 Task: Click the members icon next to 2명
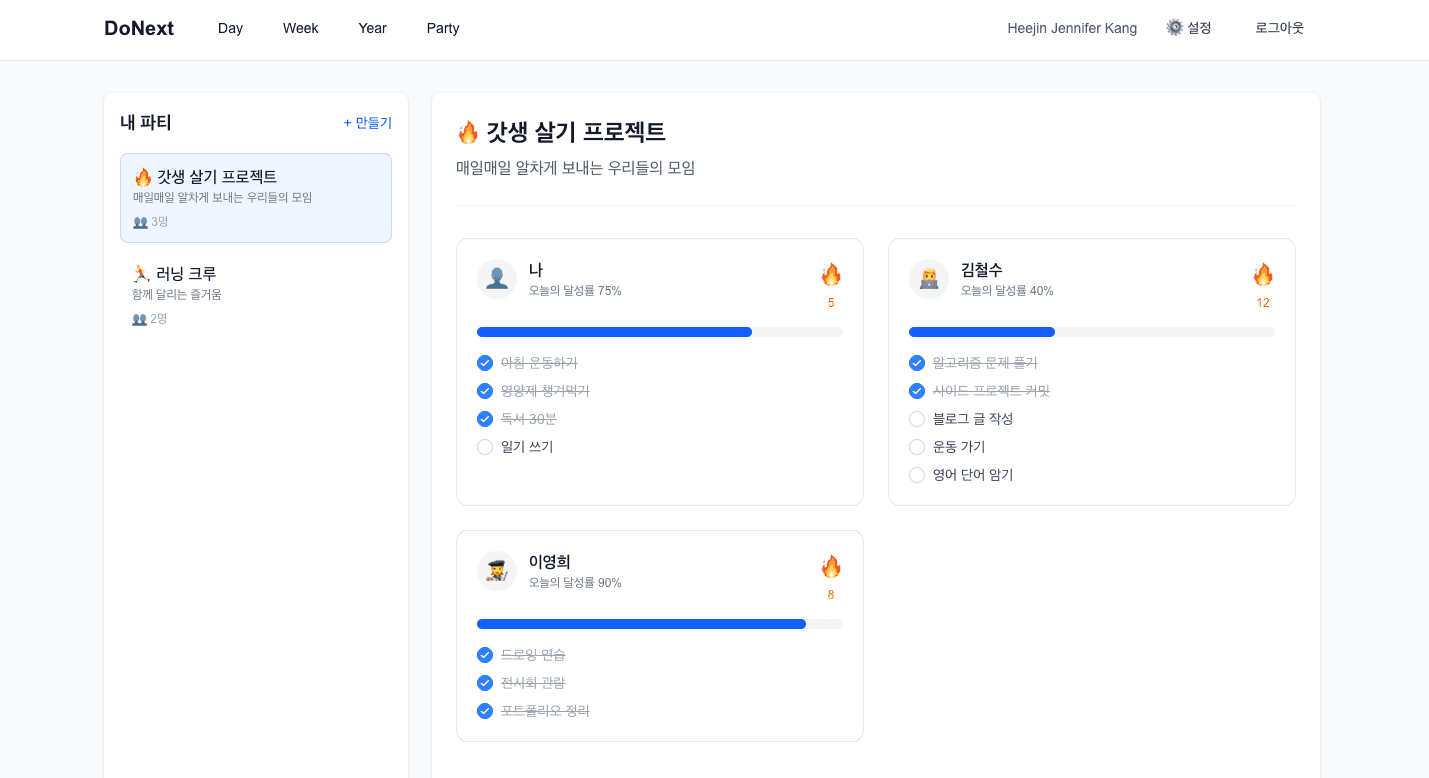pyautogui.click(x=139, y=319)
